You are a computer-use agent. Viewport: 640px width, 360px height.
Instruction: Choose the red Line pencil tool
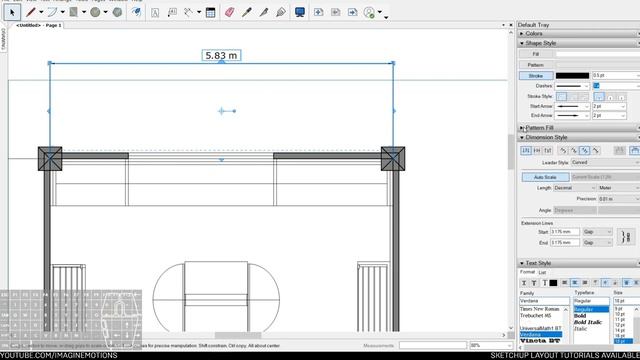tap(31, 12)
